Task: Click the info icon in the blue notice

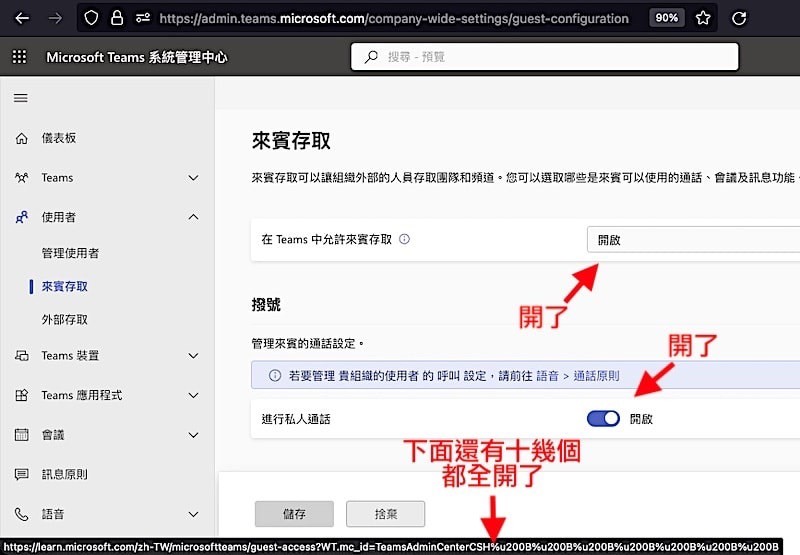Action: [x=275, y=376]
